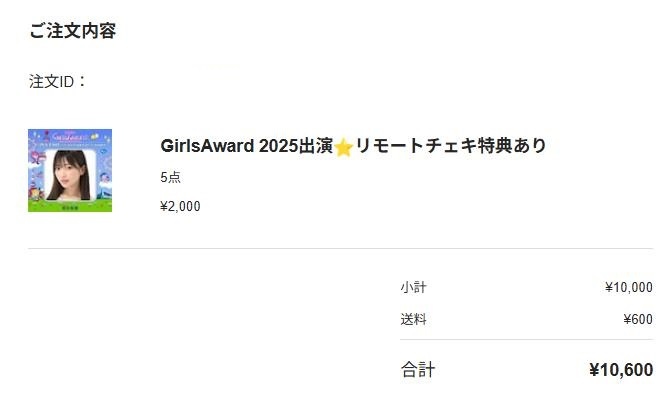This screenshot has height=406, width=666.
Task: Click the divider line below the product item
Action: (x=341, y=248)
